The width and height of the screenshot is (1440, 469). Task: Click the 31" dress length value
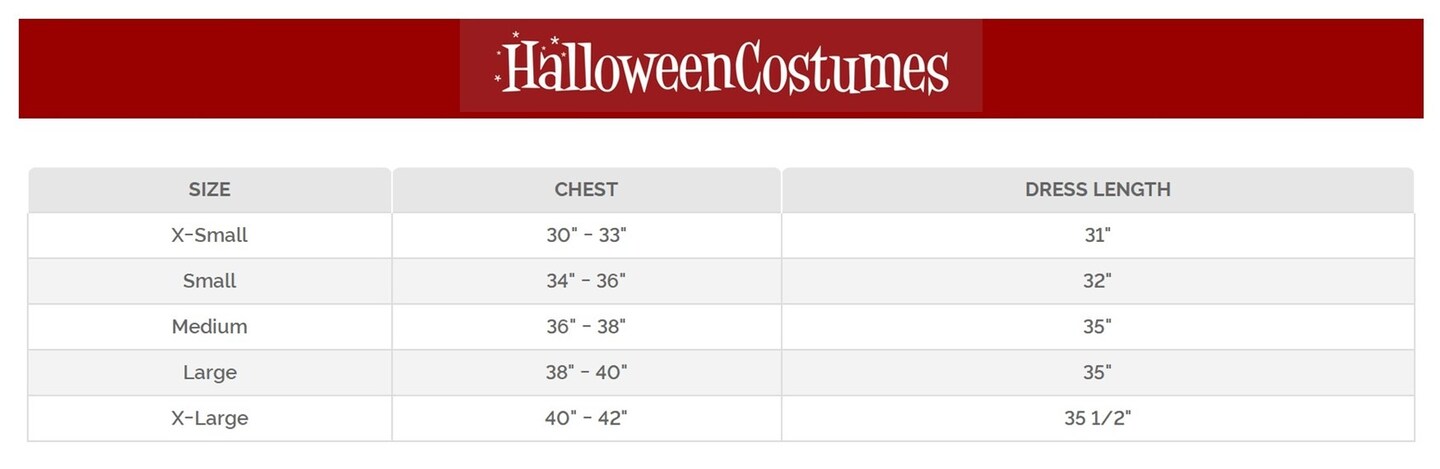(x=1097, y=236)
